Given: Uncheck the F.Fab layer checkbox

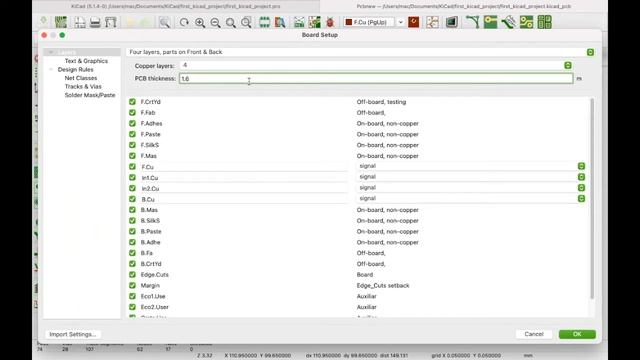Looking at the screenshot, I should pyautogui.click(x=132, y=112).
